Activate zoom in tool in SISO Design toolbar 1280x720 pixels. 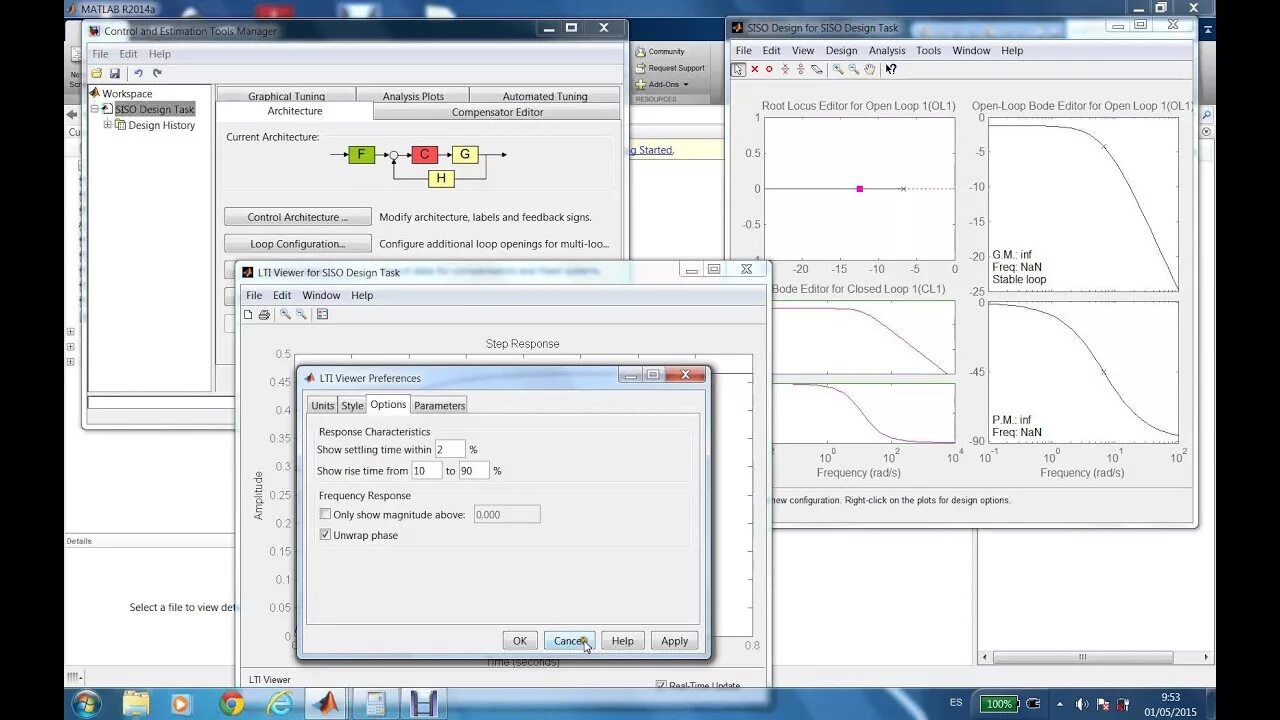coord(838,69)
